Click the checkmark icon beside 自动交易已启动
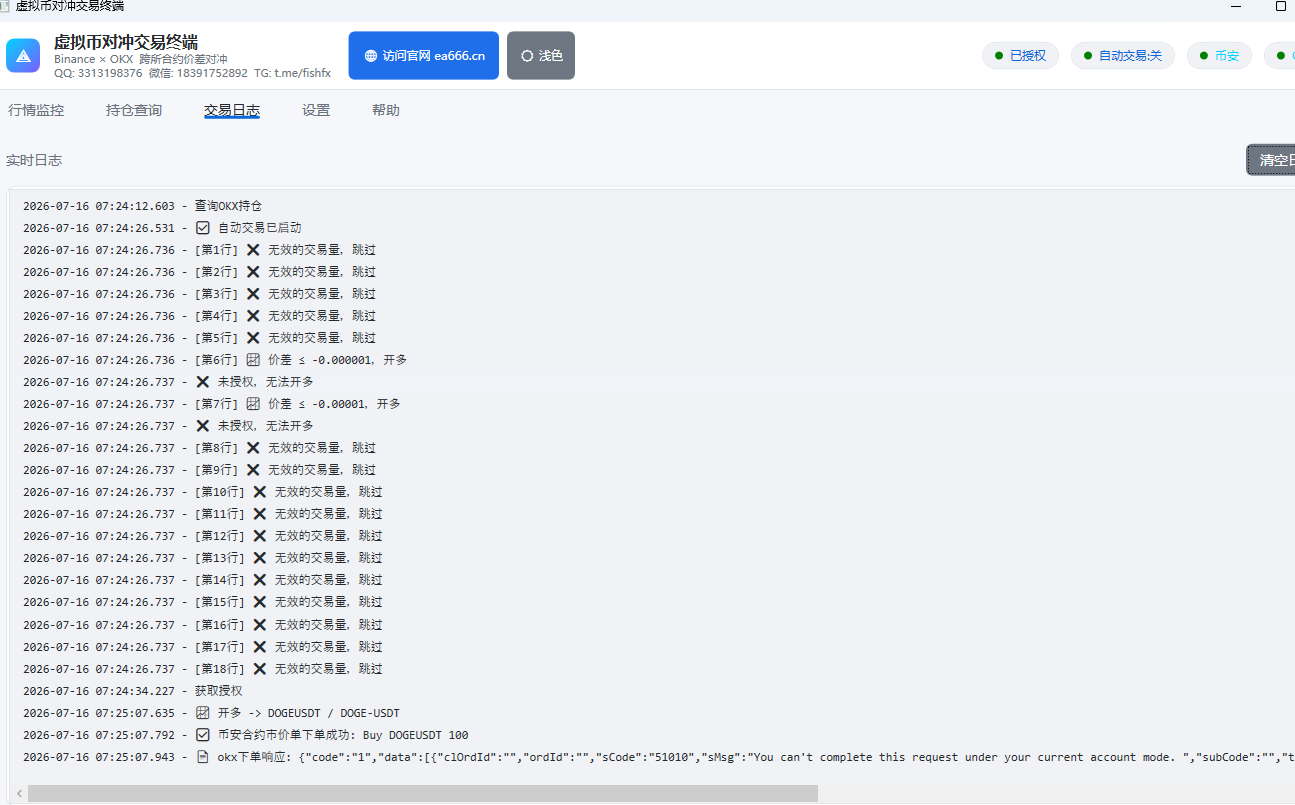This screenshot has width=1295, height=805. [x=203, y=228]
